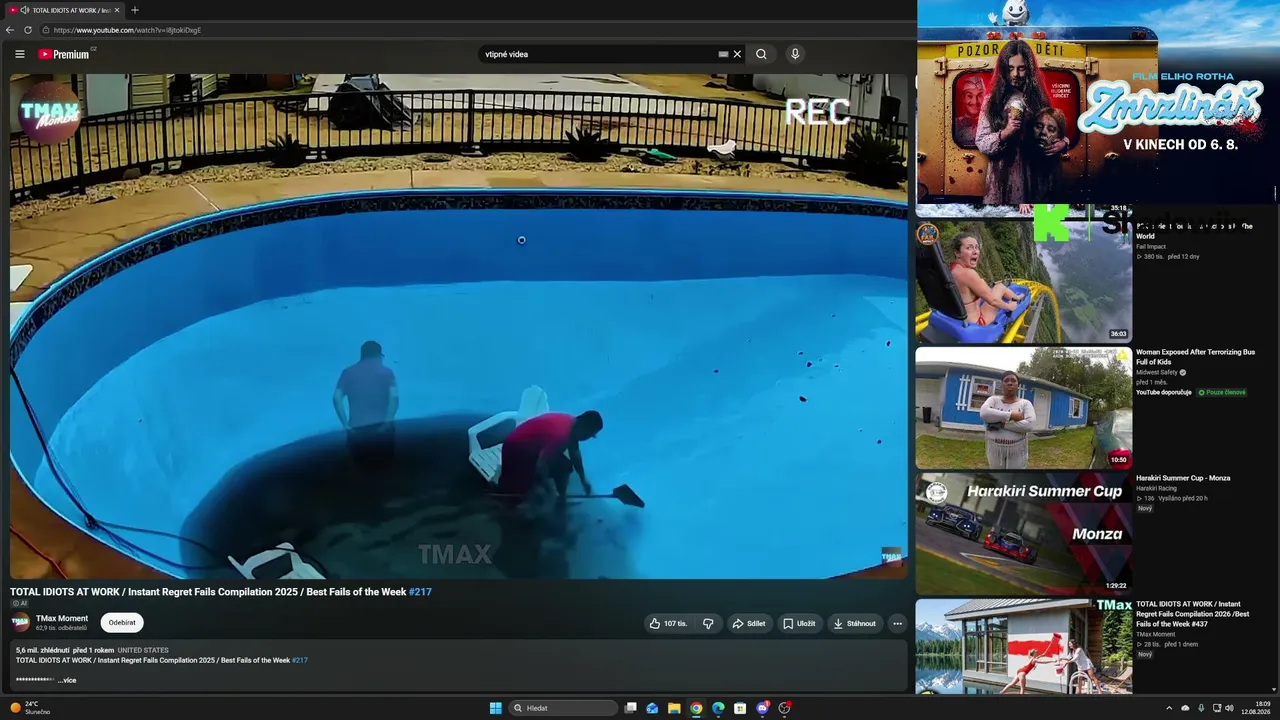The height and width of the screenshot is (720, 1280).
Task: Like the video (107 tis.)
Action: click(x=668, y=624)
